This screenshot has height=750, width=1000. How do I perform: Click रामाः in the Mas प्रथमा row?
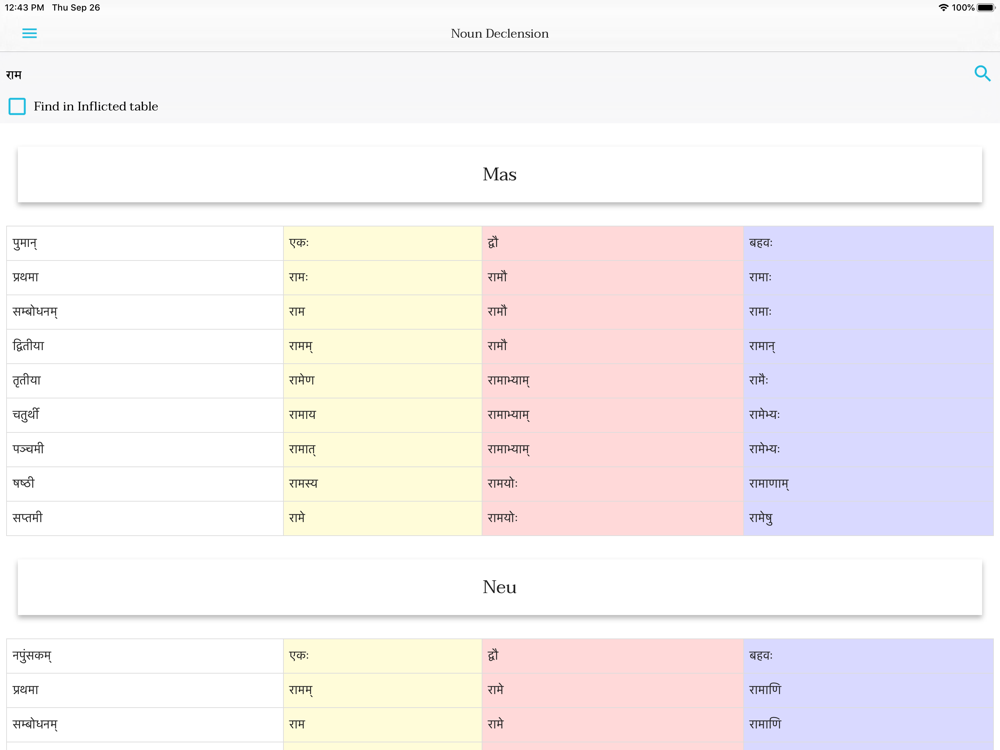pyautogui.click(x=868, y=277)
